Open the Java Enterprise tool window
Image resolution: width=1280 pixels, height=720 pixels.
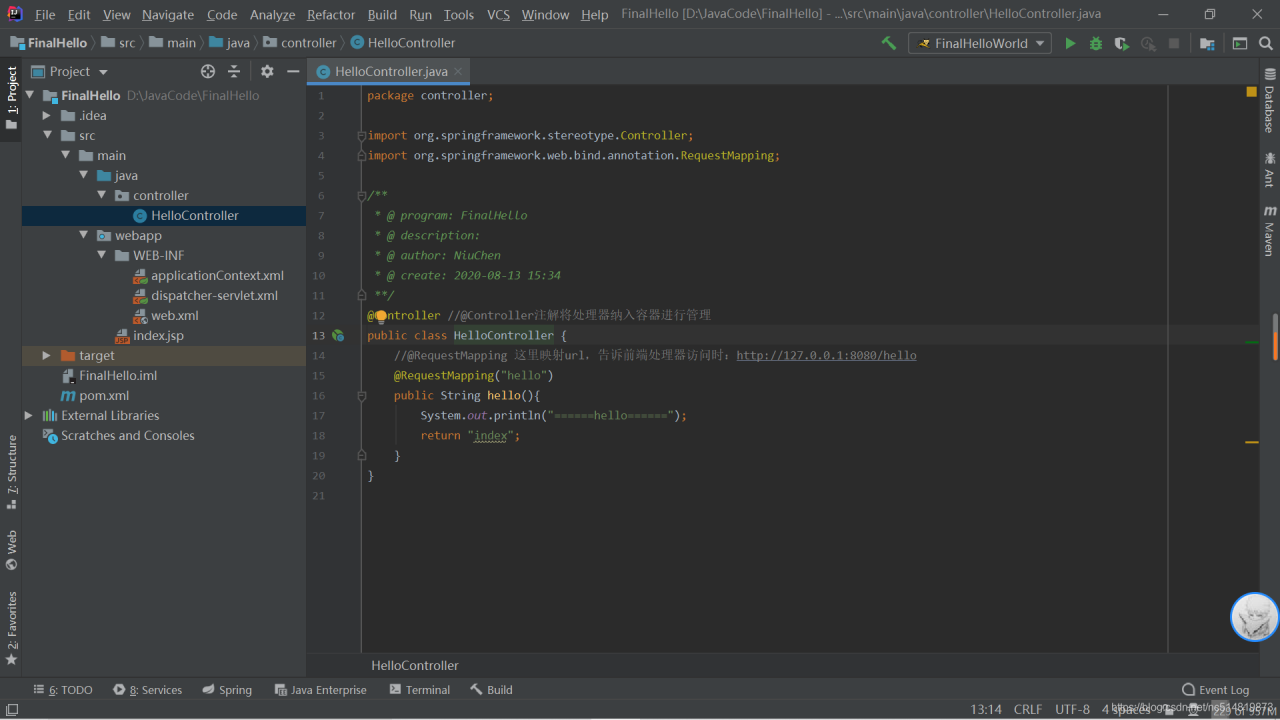click(x=321, y=690)
